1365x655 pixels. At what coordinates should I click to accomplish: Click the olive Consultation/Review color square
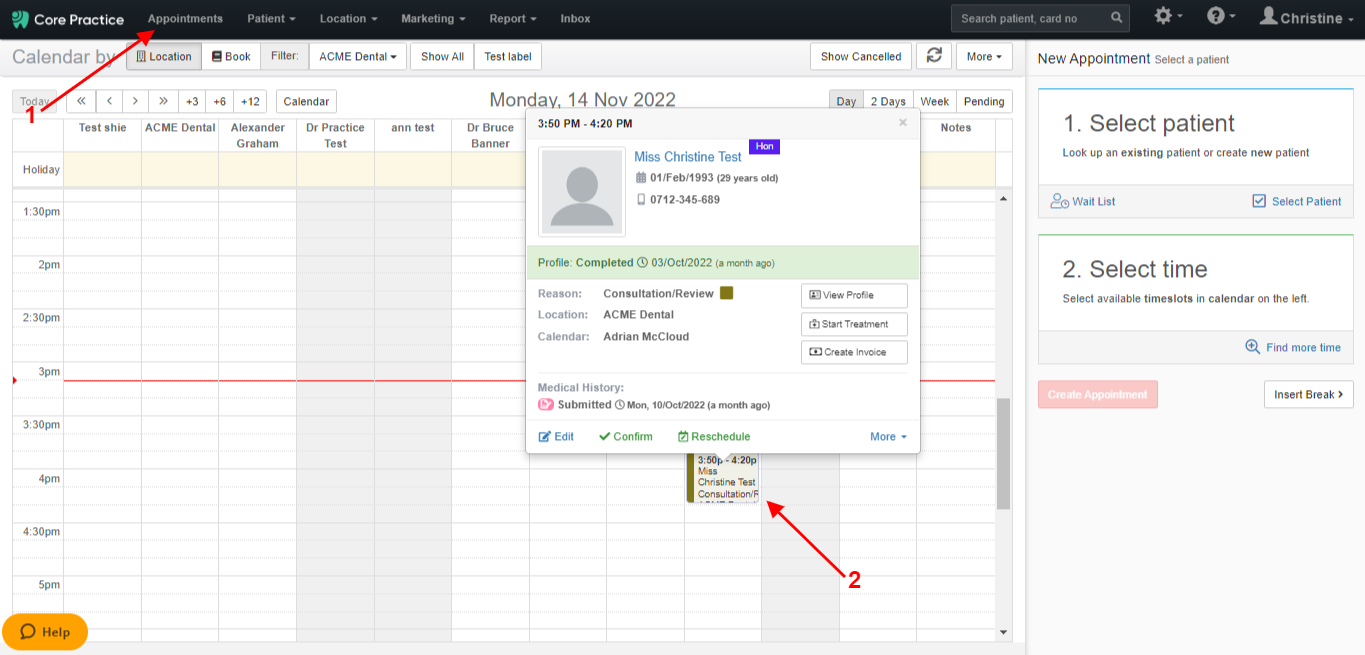[x=726, y=293]
